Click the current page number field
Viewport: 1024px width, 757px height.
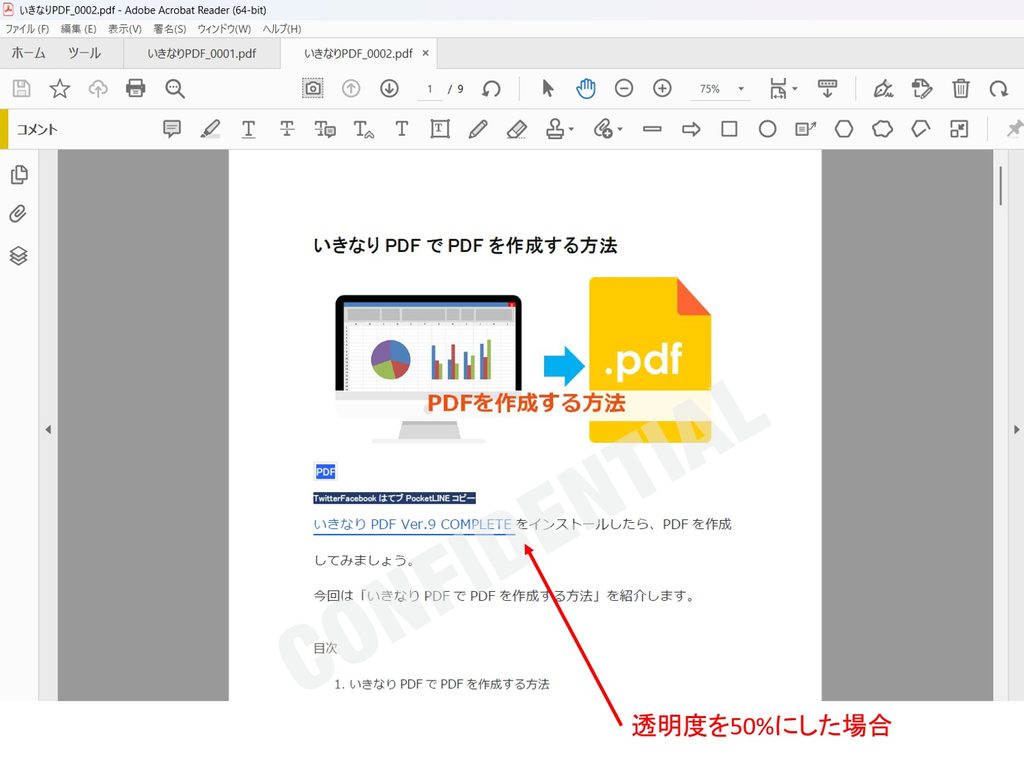point(430,89)
